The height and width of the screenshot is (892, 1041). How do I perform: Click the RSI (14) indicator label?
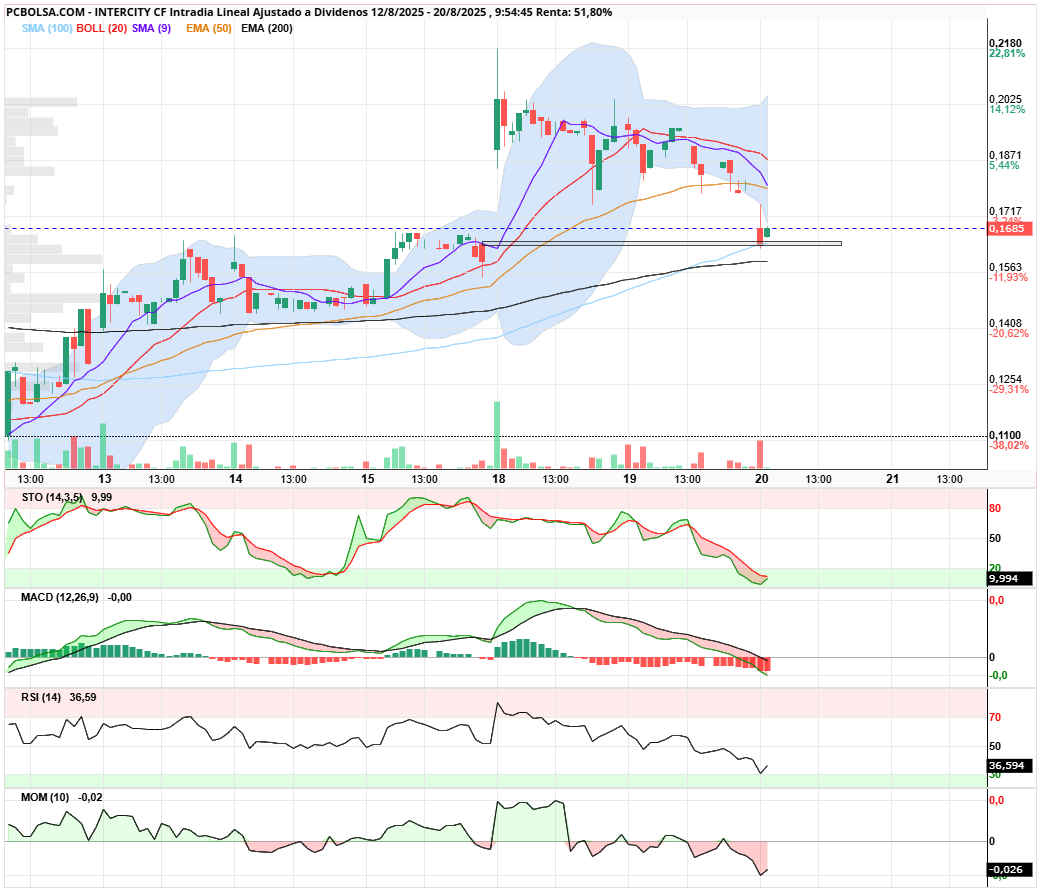pos(41,698)
